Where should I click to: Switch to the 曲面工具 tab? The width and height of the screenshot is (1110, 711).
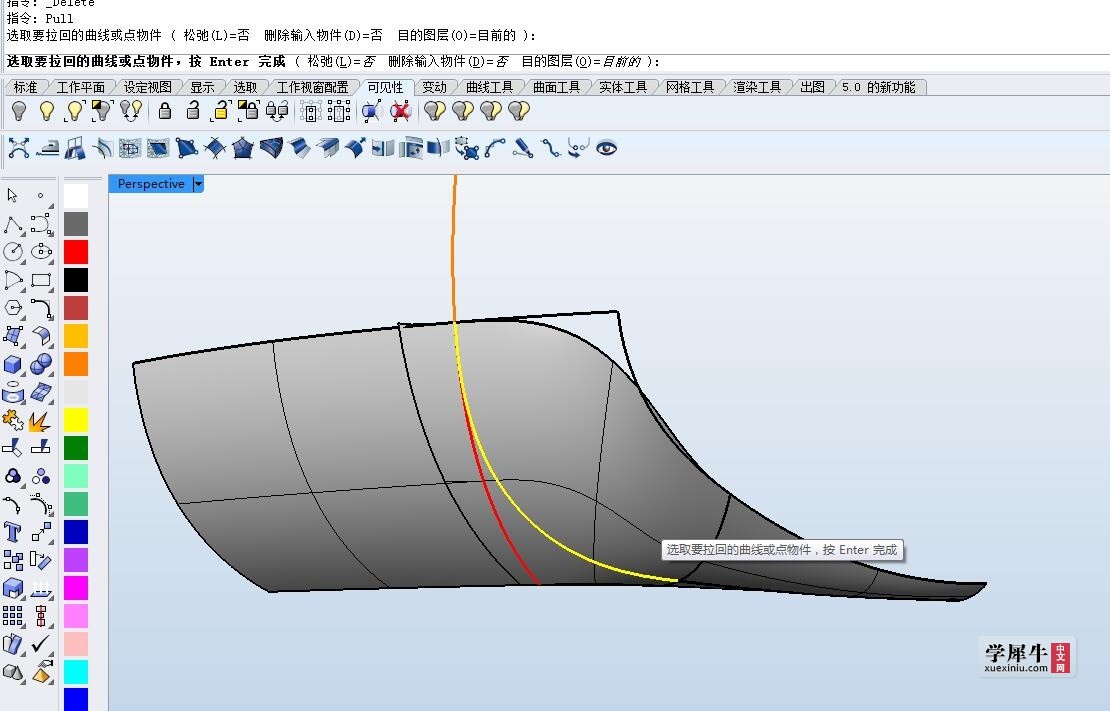(x=556, y=87)
